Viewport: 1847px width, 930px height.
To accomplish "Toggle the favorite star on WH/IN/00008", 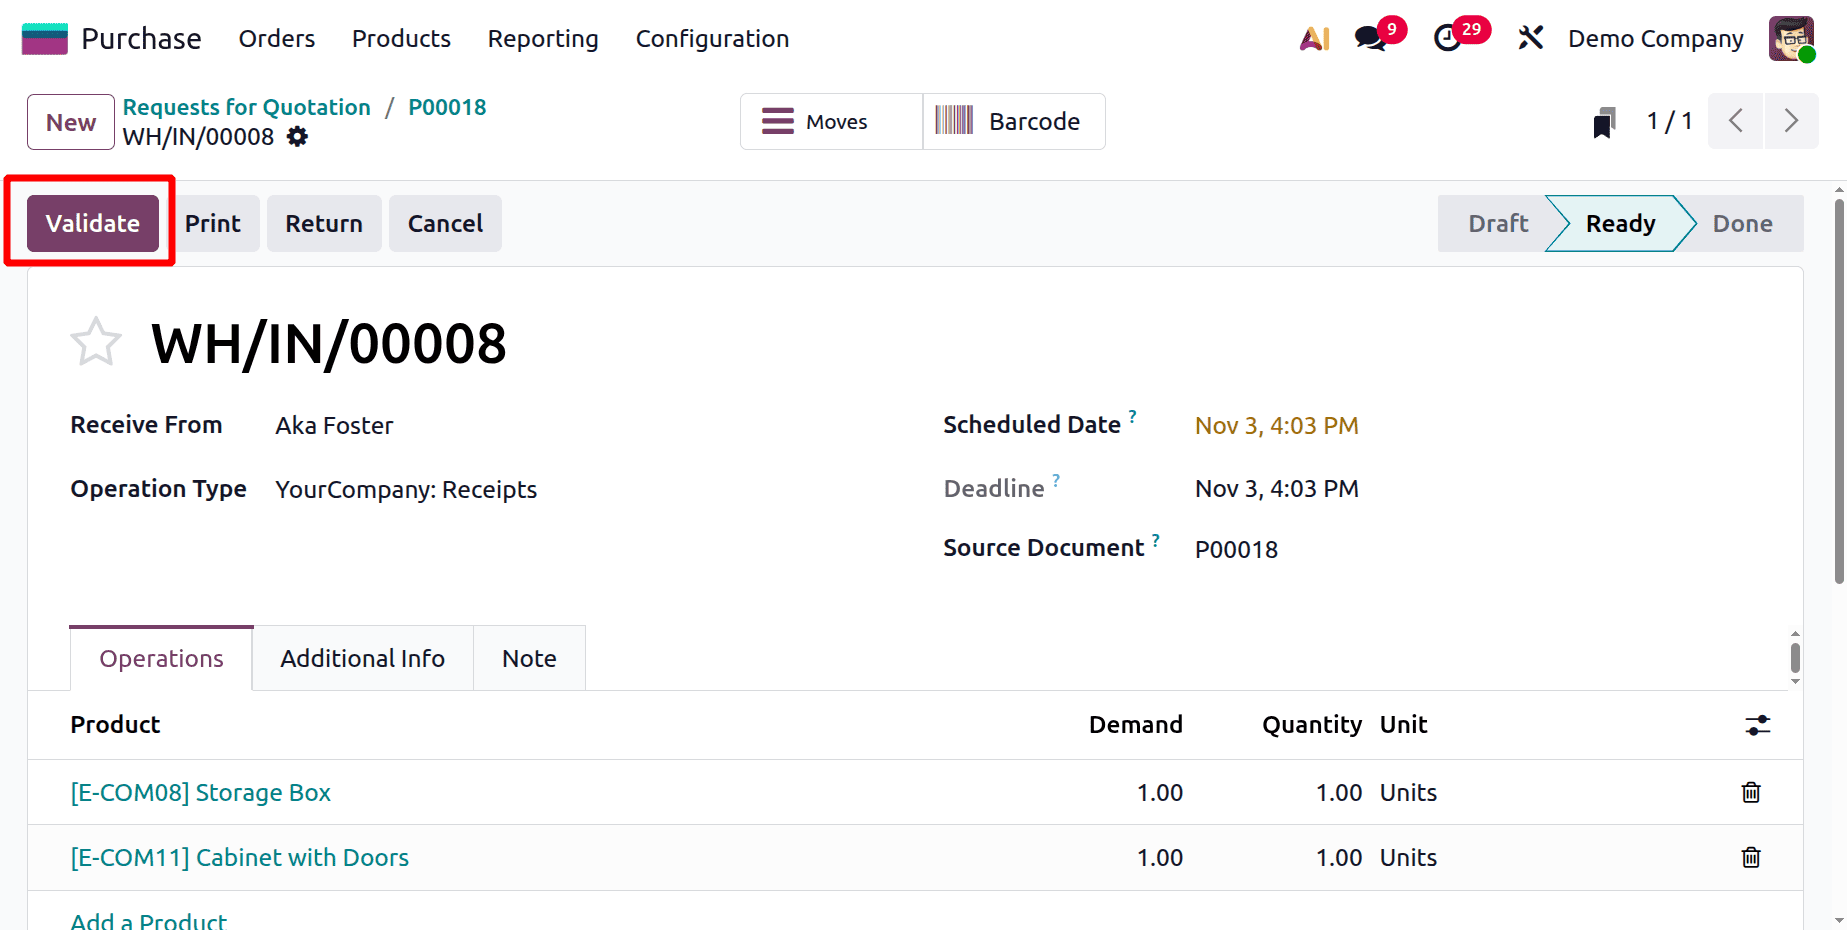I will [95, 341].
